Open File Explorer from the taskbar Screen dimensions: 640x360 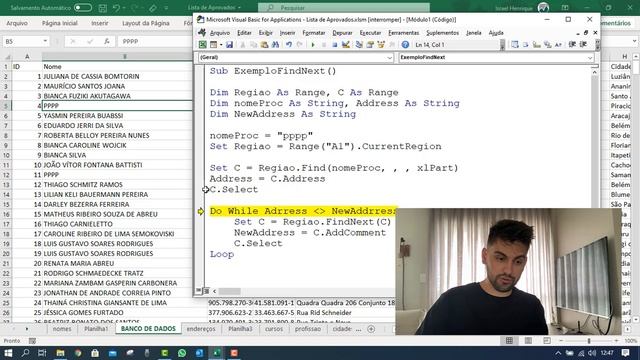[x=60, y=353]
